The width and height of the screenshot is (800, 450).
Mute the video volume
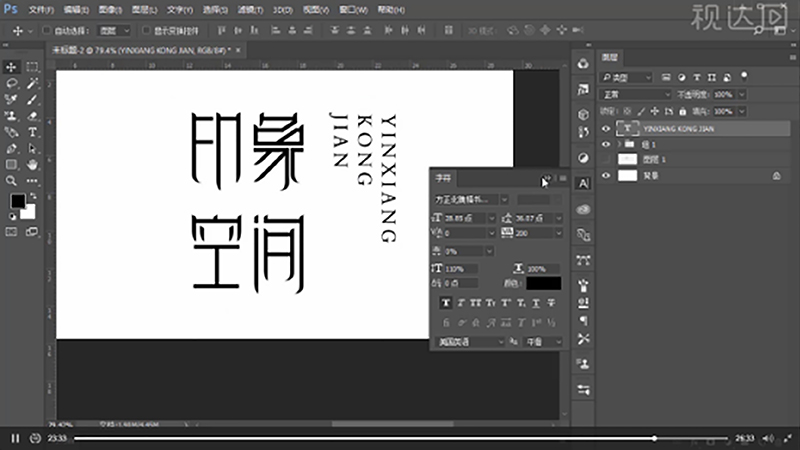[x=768, y=438]
